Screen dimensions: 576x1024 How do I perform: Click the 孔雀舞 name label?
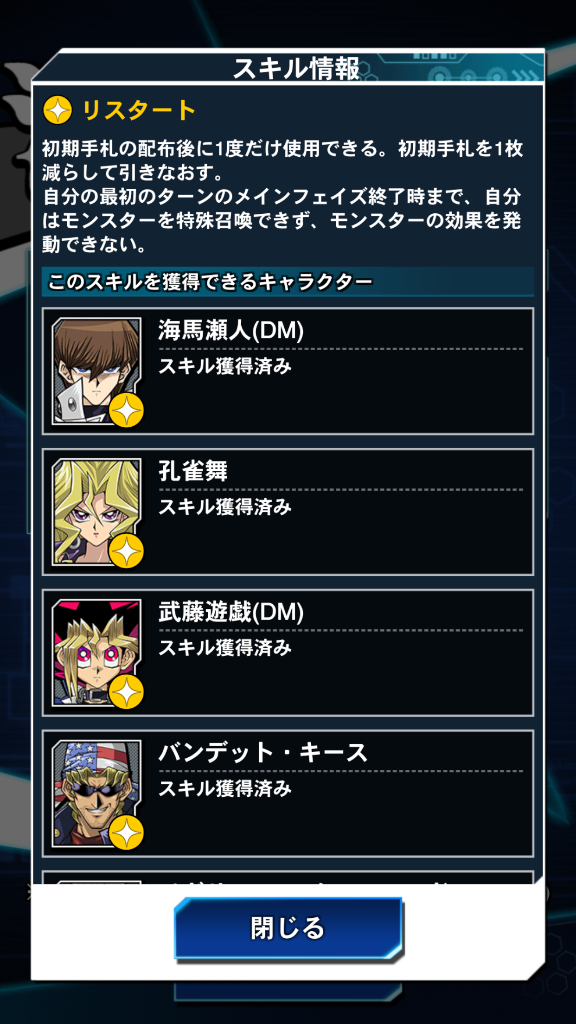[193, 472]
